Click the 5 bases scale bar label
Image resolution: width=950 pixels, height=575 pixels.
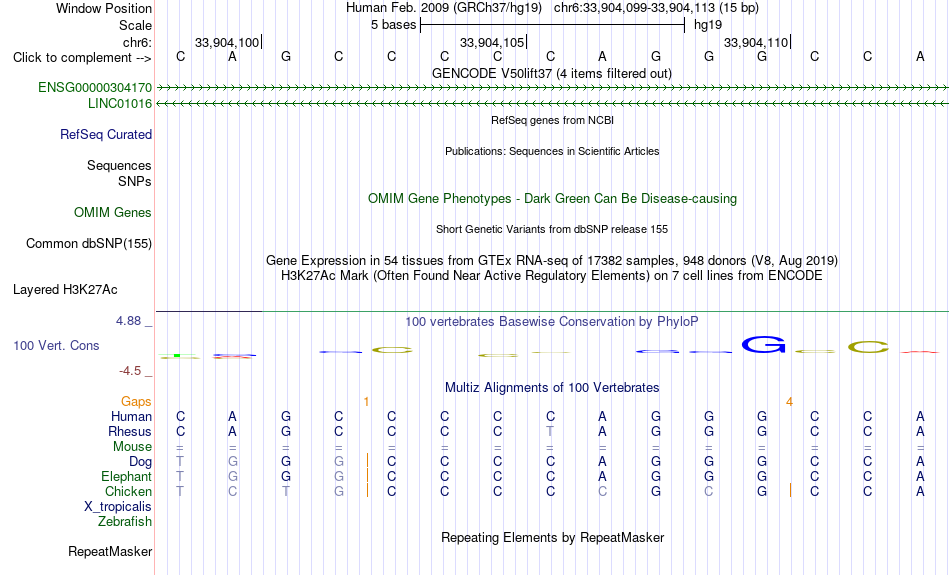pos(394,25)
